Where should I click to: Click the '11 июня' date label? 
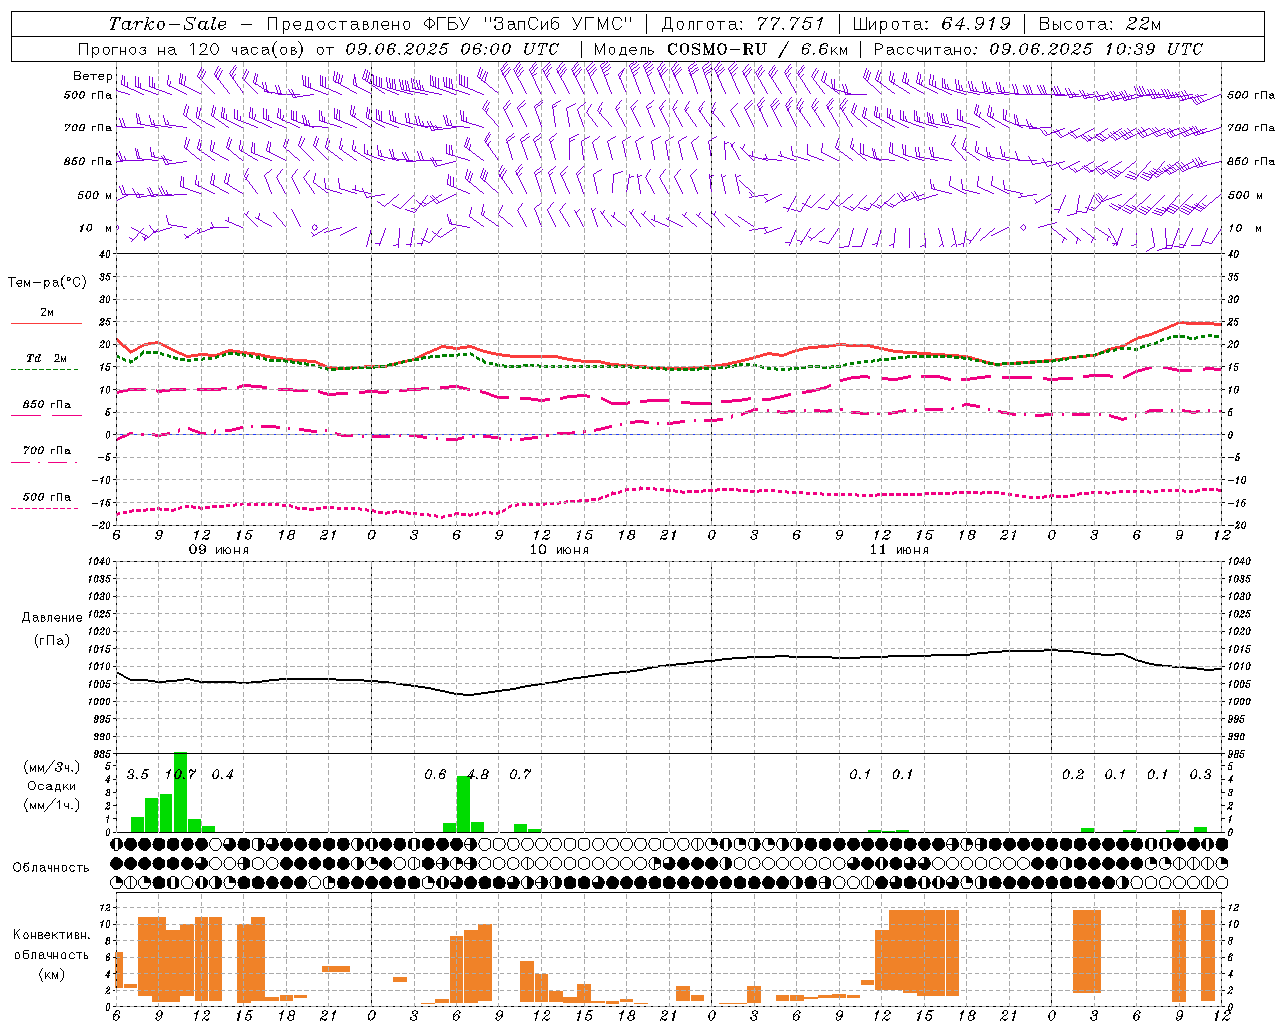point(899,550)
